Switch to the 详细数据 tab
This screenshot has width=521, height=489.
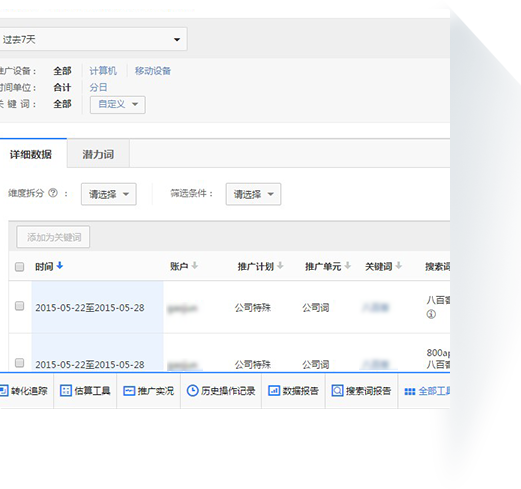[x=31, y=154]
